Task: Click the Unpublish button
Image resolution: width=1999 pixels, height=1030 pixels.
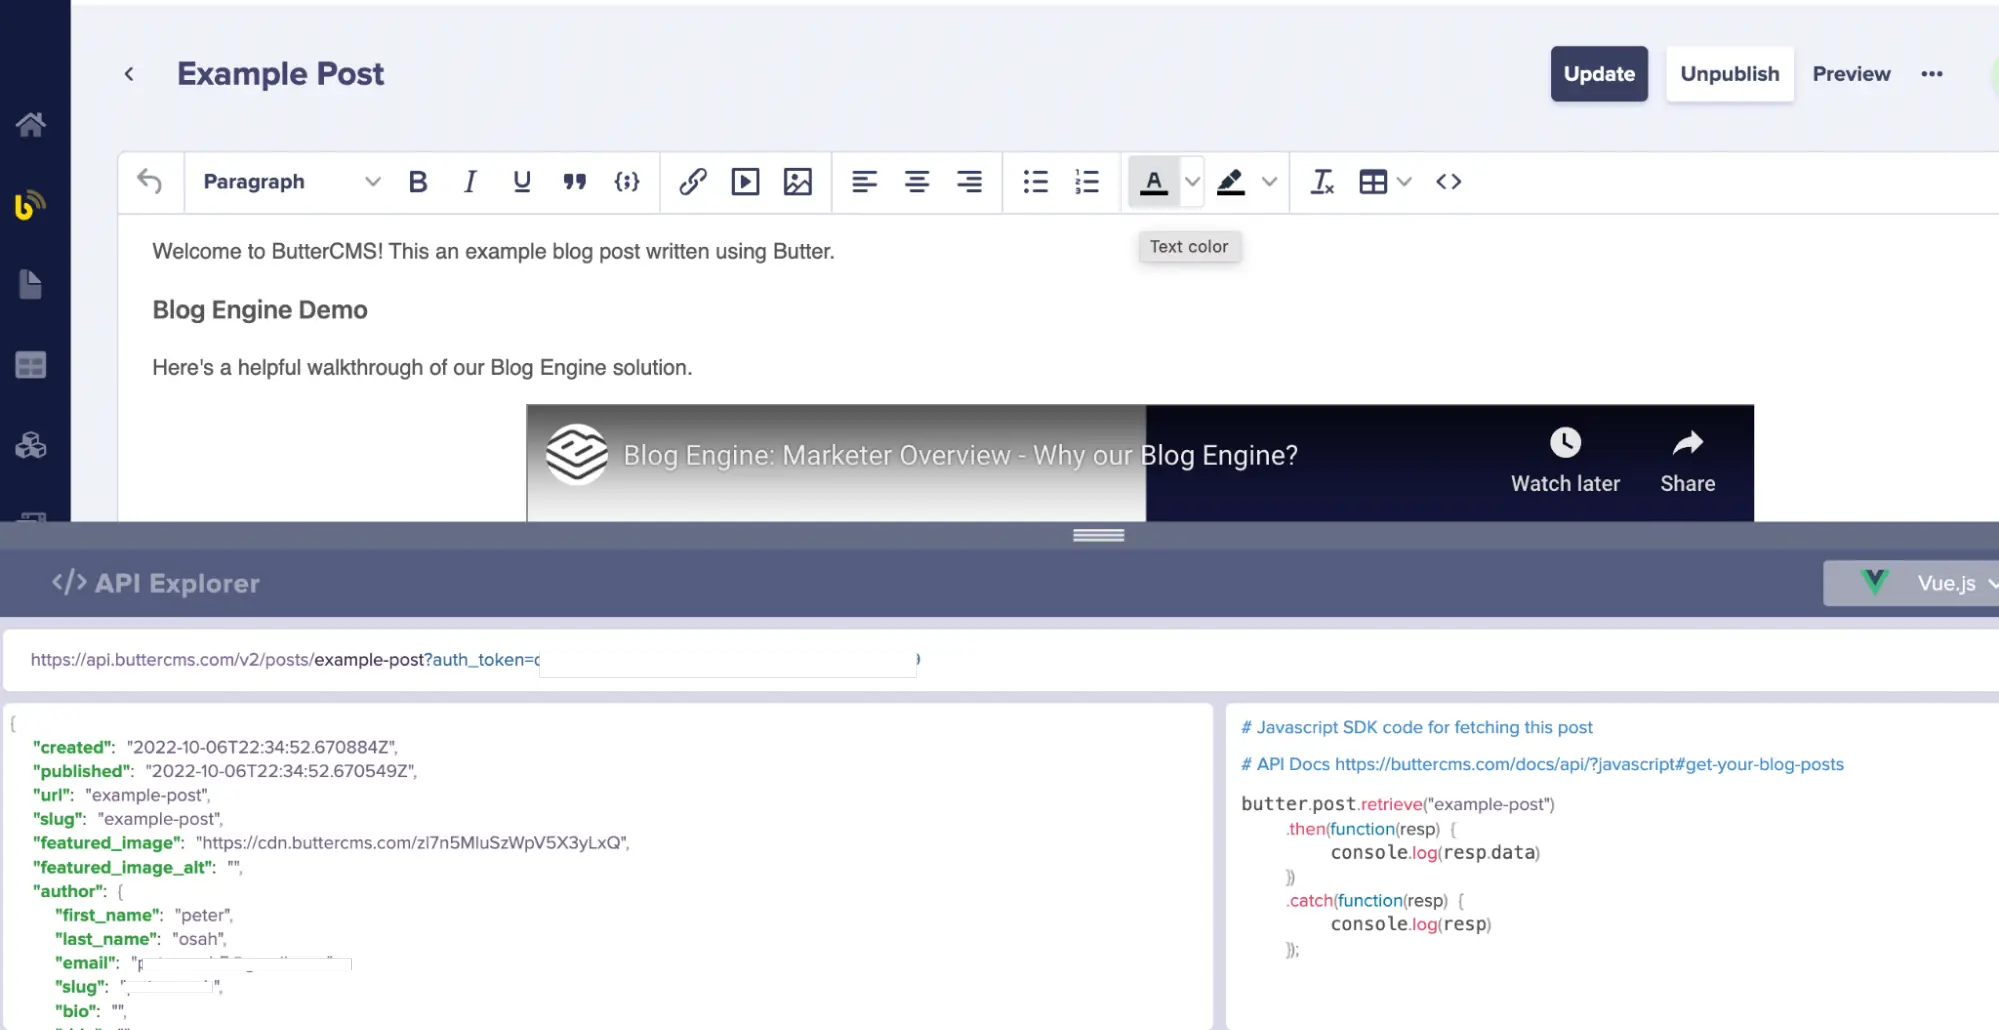Action: pos(1729,74)
